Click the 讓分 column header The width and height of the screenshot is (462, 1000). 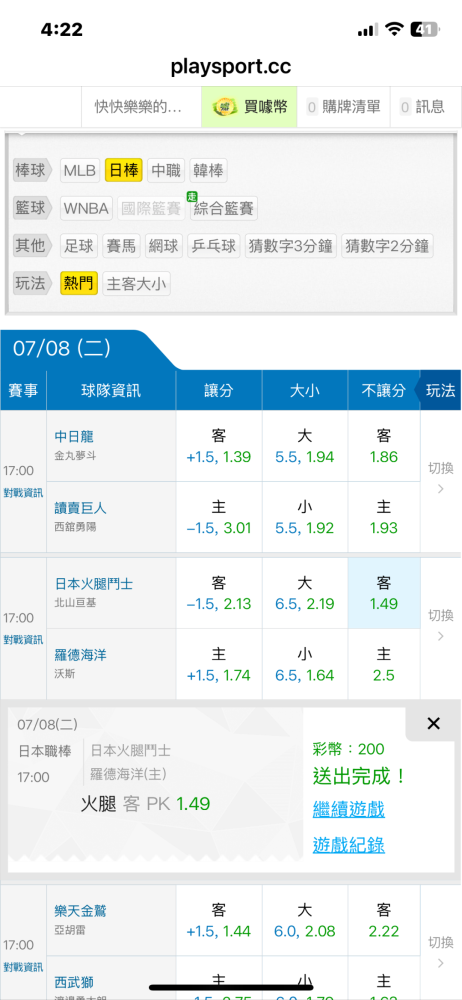218,390
